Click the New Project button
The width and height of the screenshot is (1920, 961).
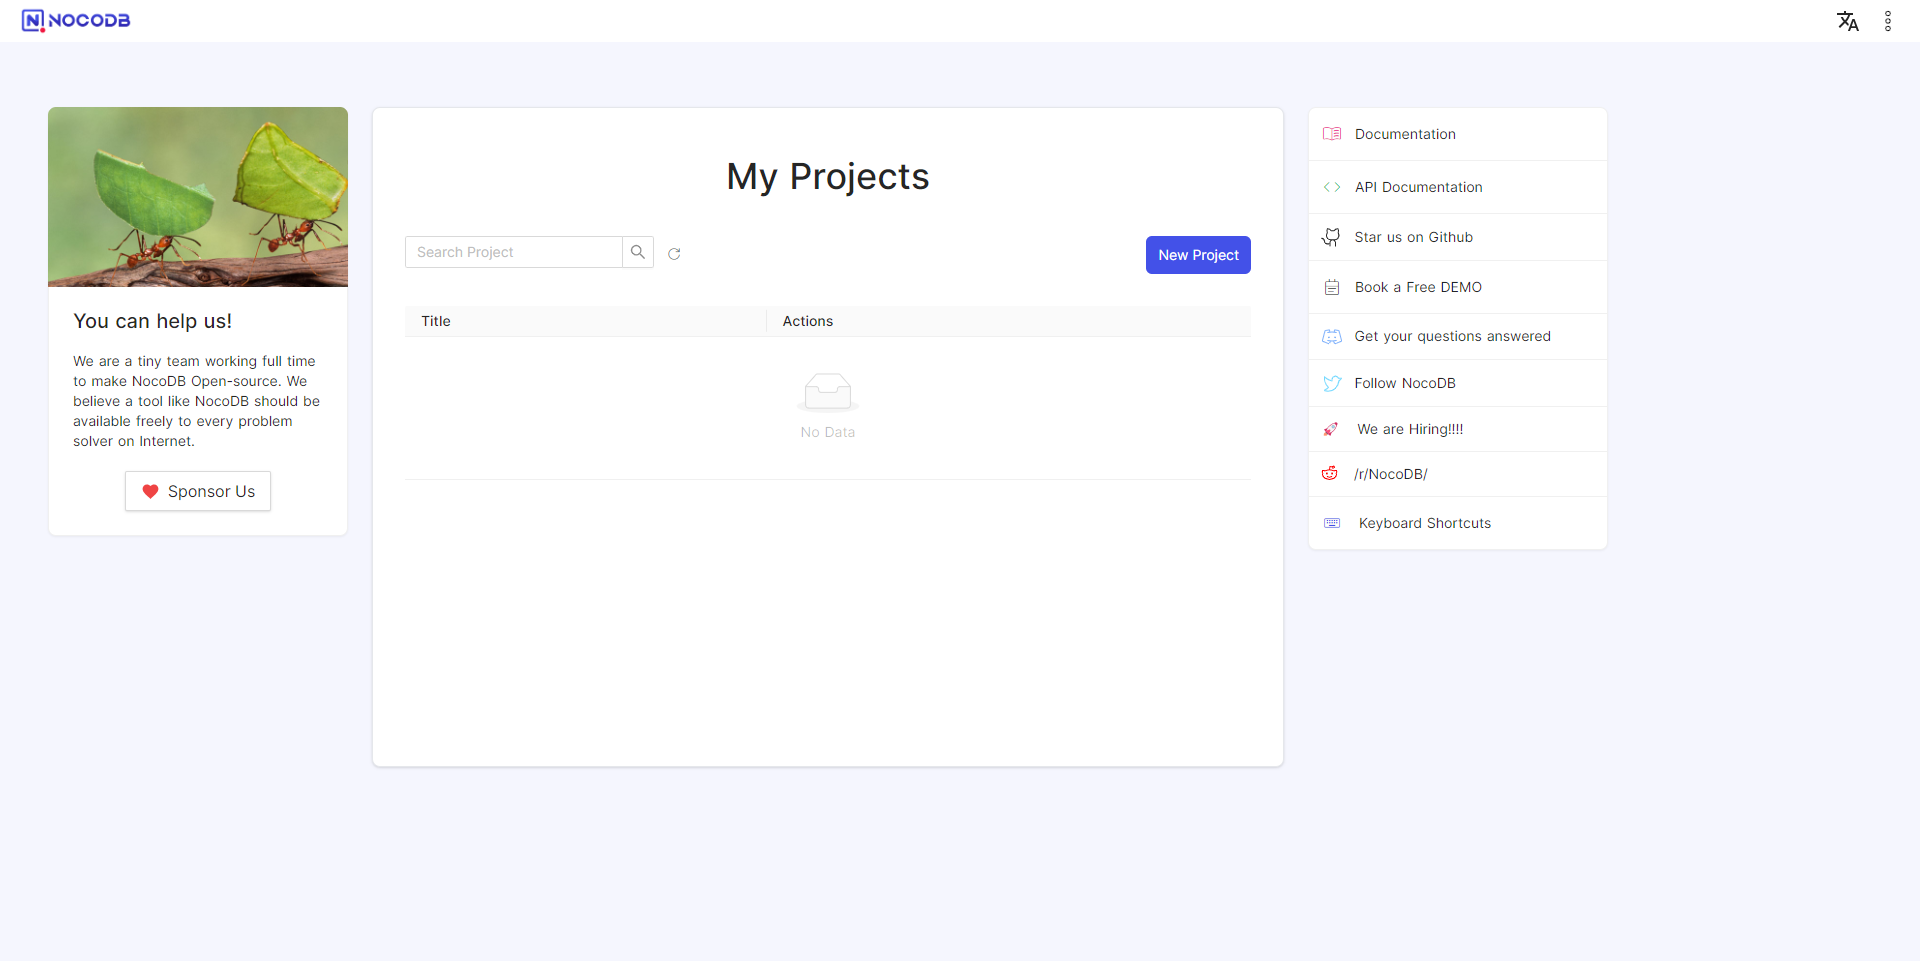click(x=1198, y=255)
